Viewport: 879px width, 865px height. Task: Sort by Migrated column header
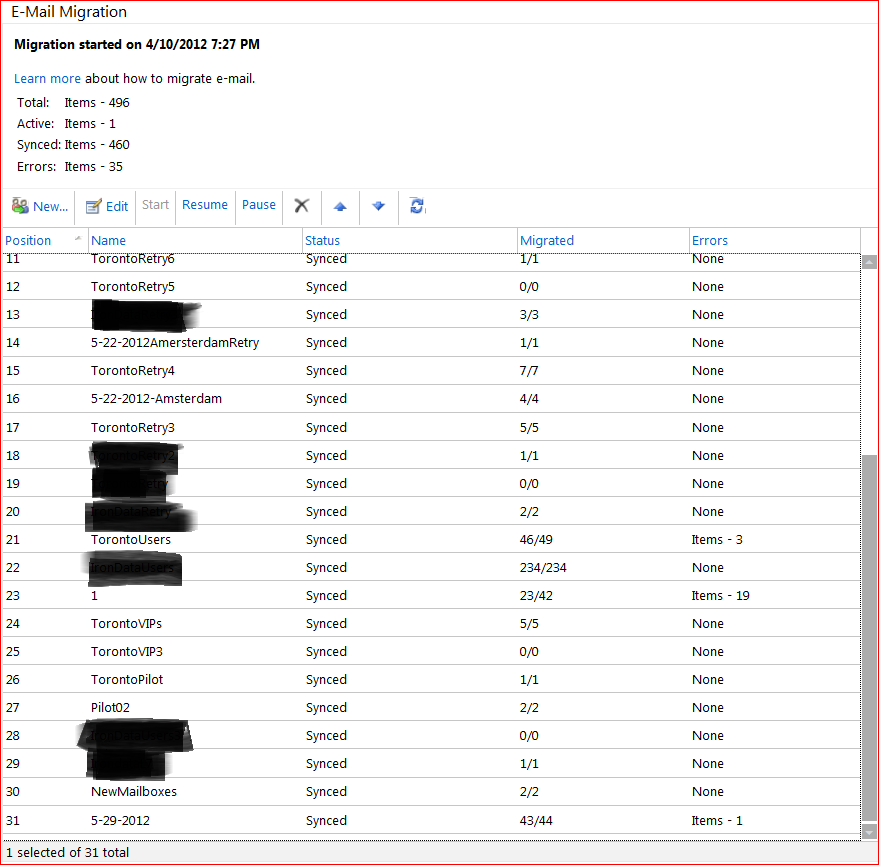pyautogui.click(x=547, y=240)
